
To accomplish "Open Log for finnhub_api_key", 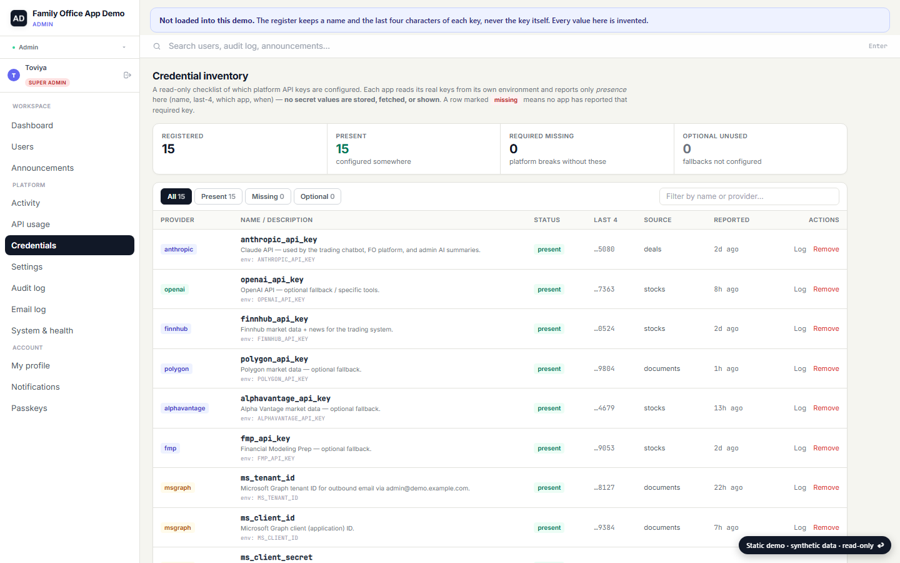I will 800,329.
